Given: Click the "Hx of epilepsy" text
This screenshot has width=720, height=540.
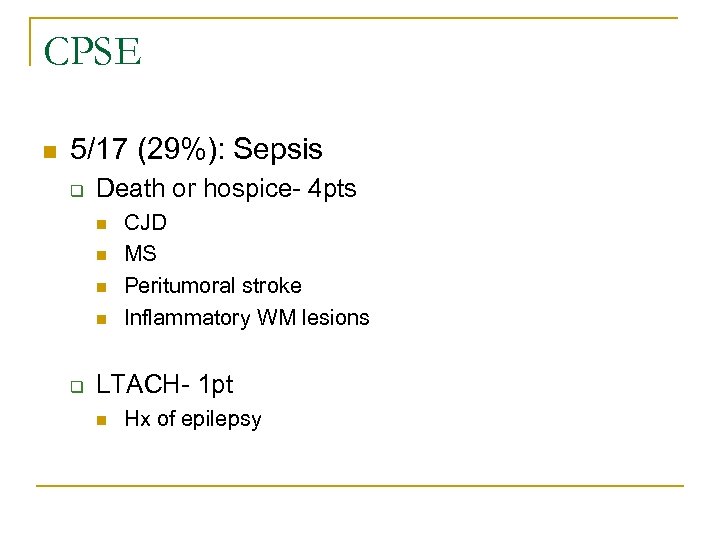Looking at the screenshot, I should [x=192, y=419].
